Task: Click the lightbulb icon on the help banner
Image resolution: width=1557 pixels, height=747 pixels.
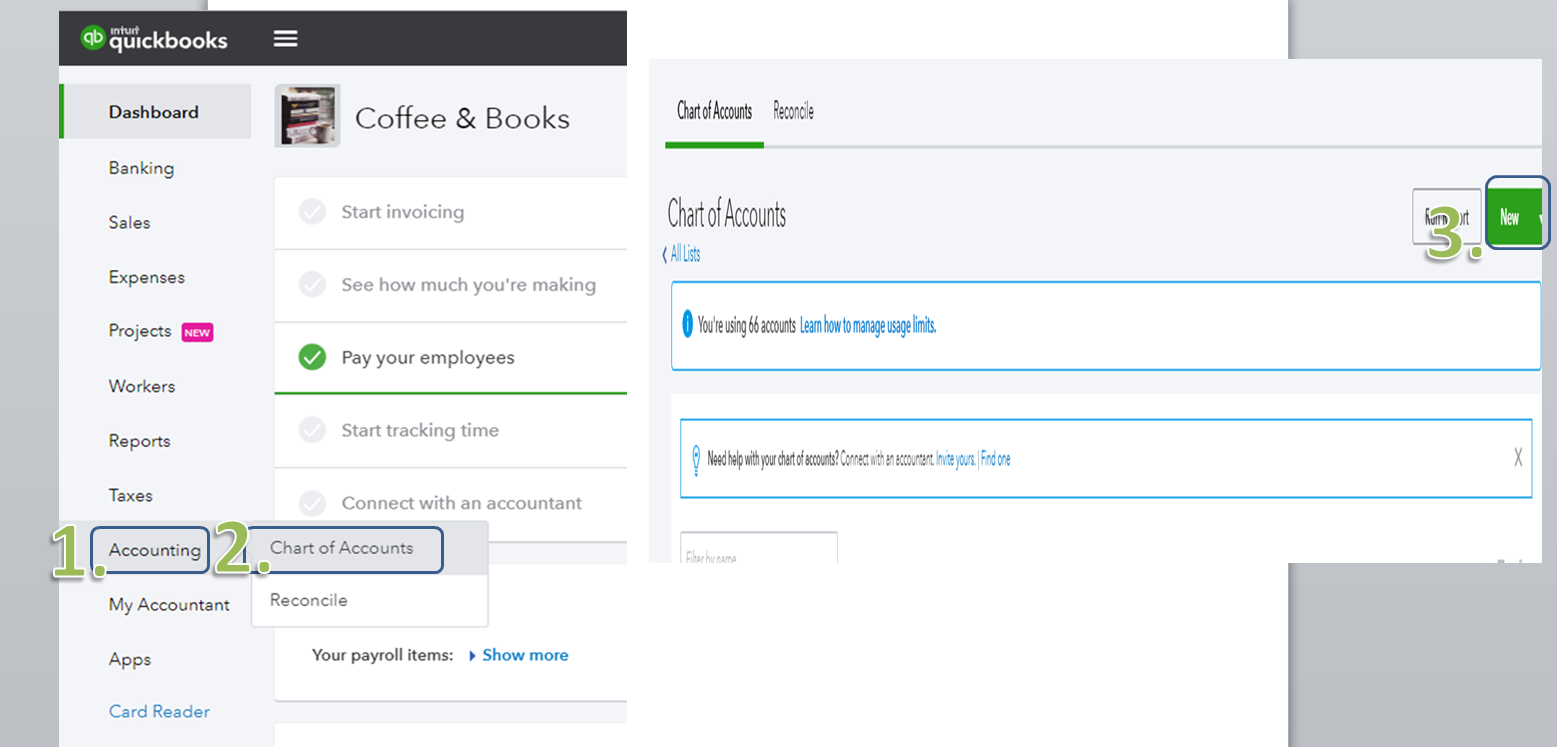Action: coord(696,458)
